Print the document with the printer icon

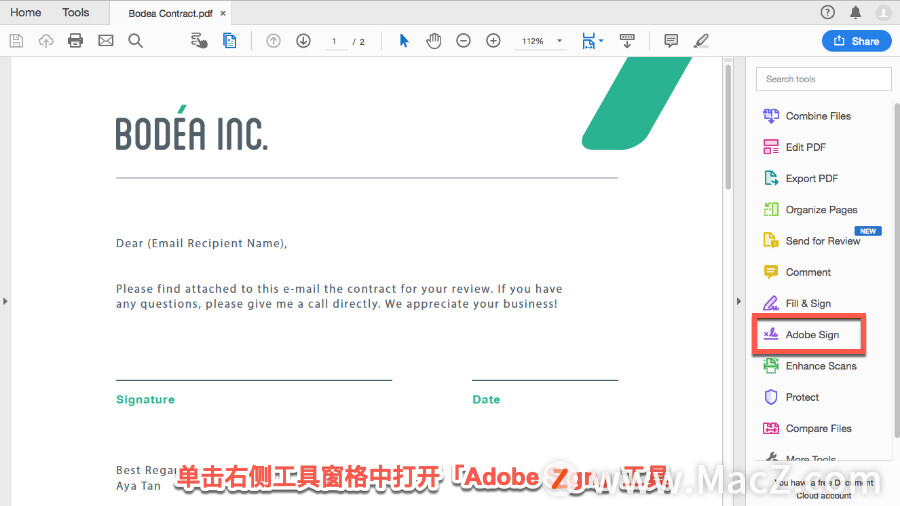(x=75, y=41)
